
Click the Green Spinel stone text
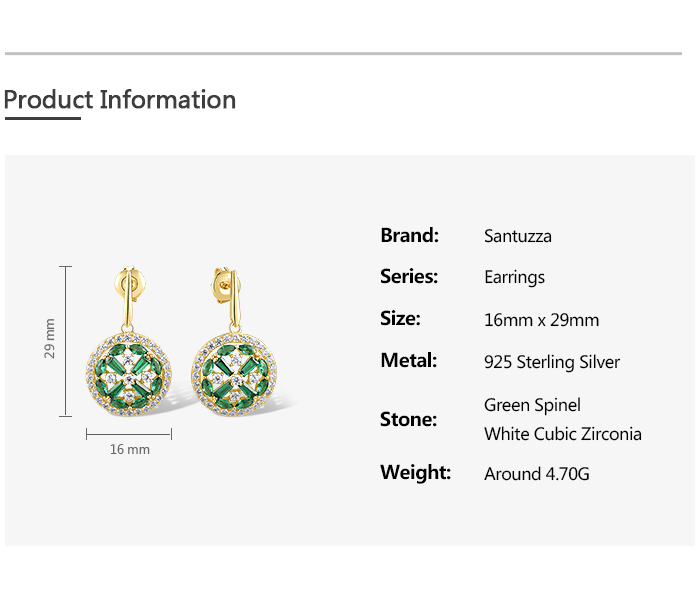[x=532, y=405]
